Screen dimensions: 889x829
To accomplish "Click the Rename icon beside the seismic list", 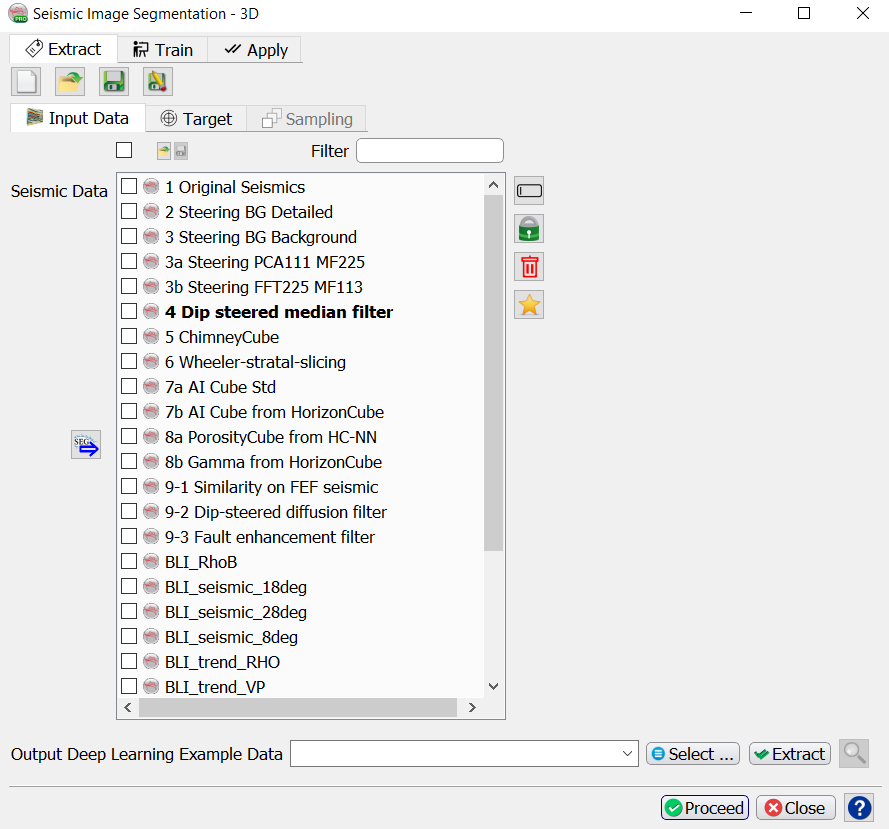I will coord(529,190).
